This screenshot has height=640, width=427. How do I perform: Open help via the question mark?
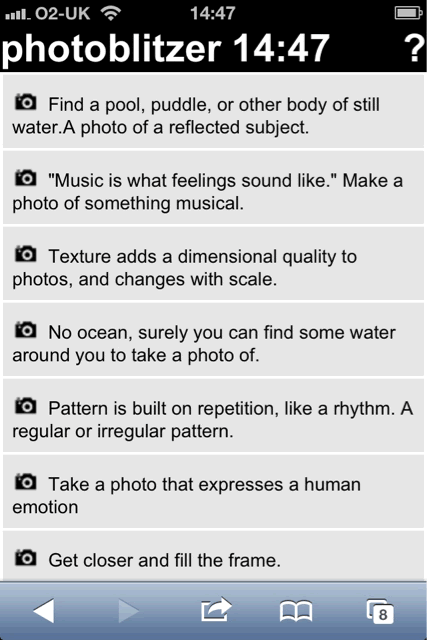414,48
